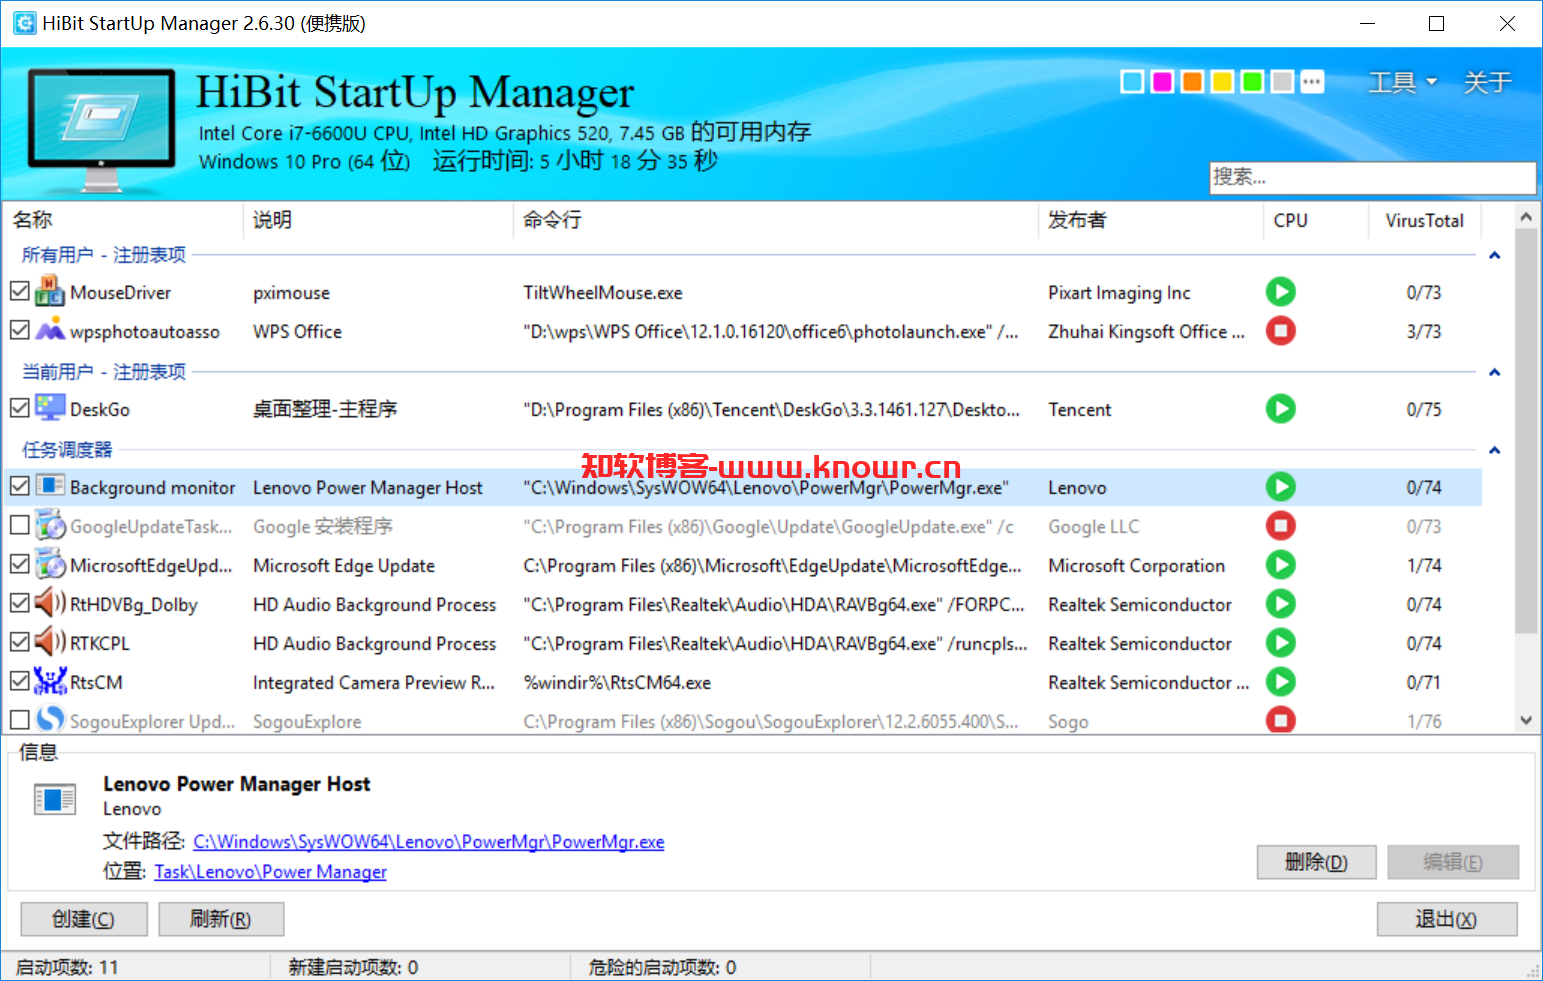Disable the DeskGo startup checkbox

click(x=19, y=408)
